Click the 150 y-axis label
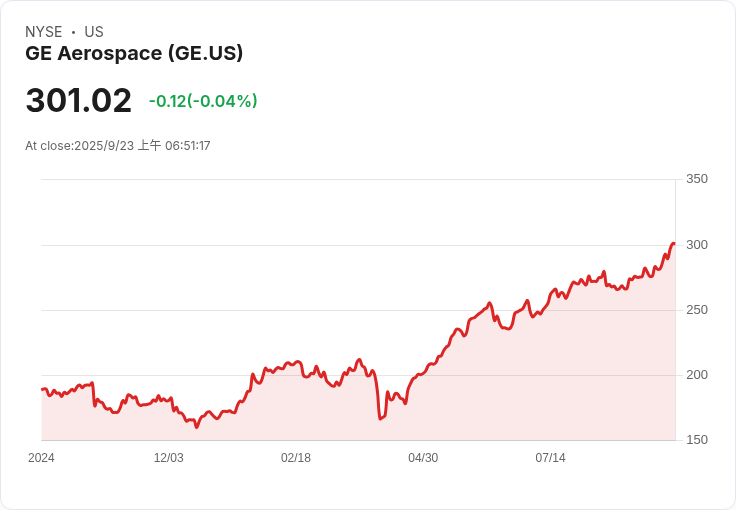This screenshot has height=510, width=736. click(x=697, y=440)
